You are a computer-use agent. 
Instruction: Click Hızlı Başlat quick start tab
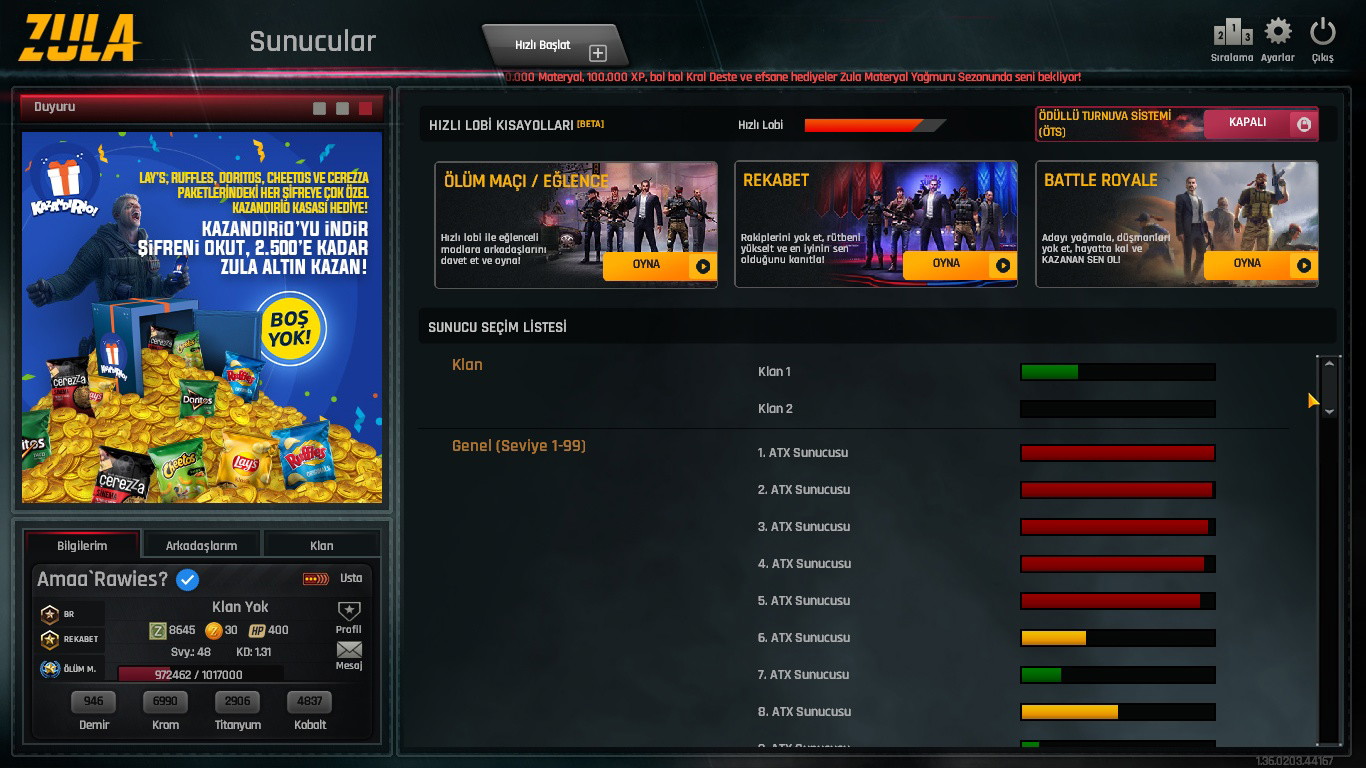555,46
